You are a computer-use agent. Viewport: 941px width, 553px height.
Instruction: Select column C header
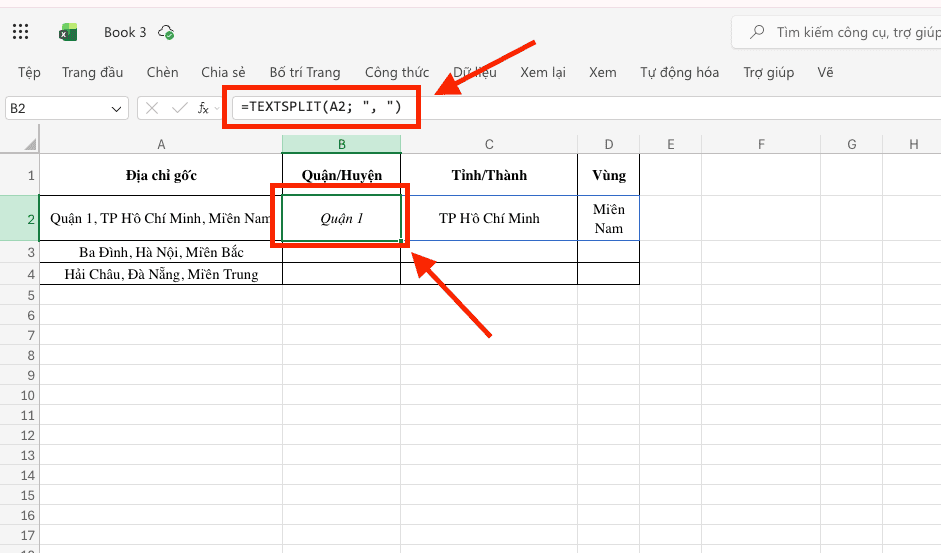(x=489, y=144)
